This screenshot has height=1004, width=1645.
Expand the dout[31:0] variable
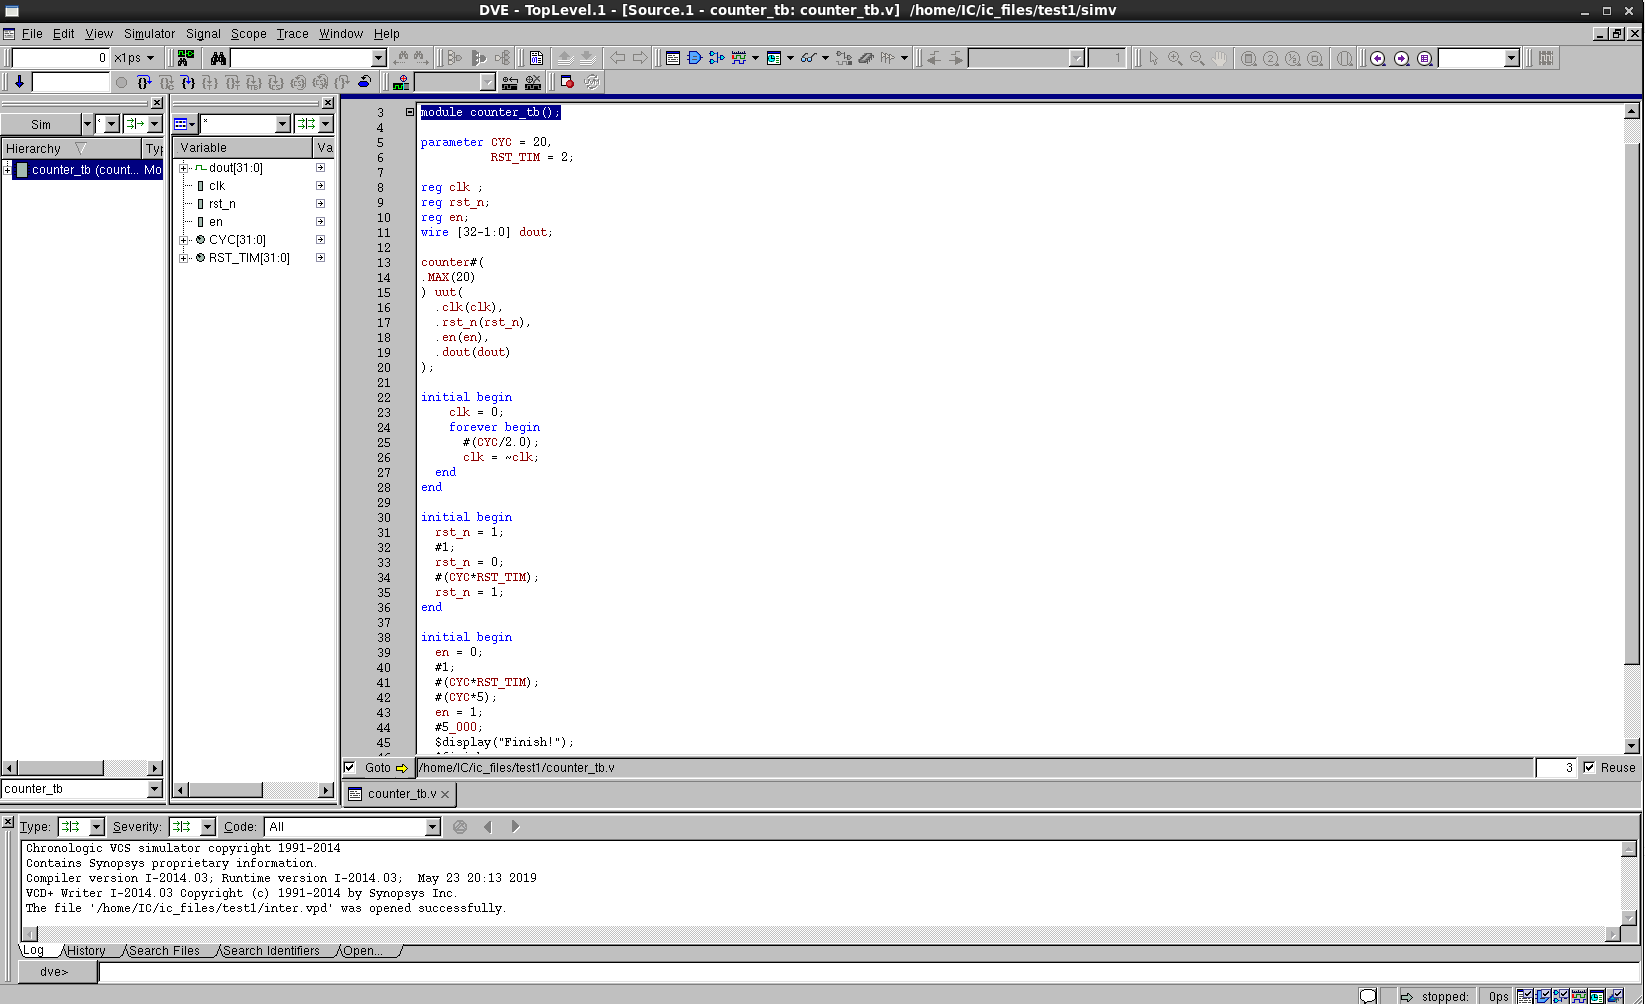[x=184, y=168]
